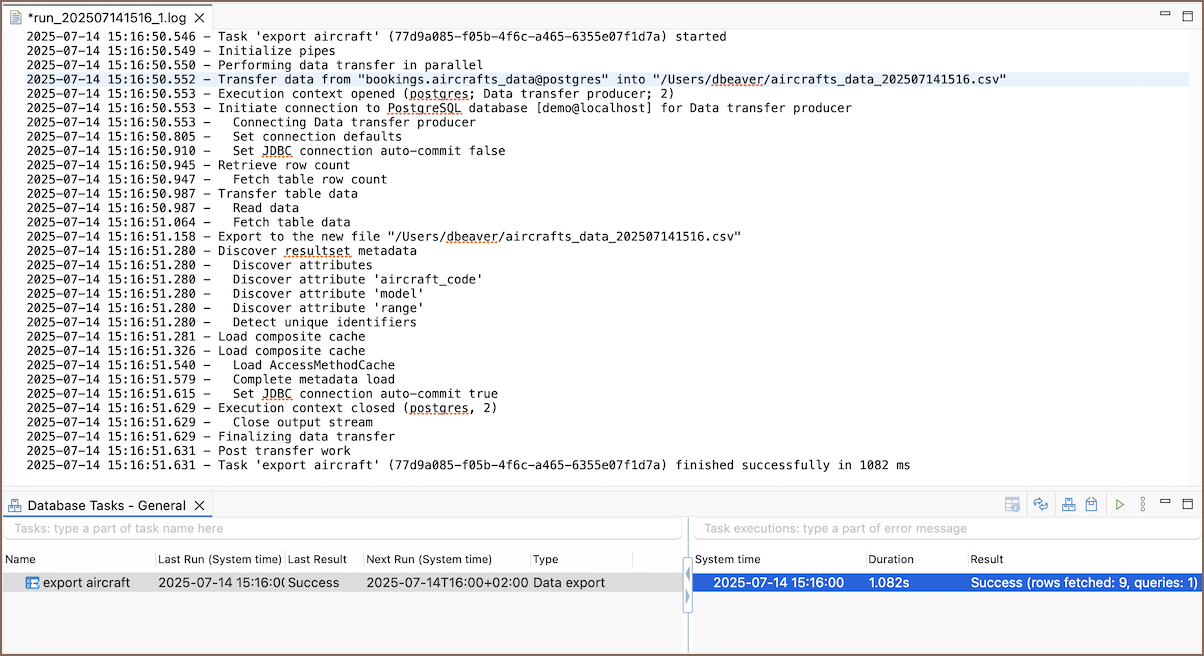Sort executions by Duration column header
The height and width of the screenshot is (656, 1204).
coord(891,559)
